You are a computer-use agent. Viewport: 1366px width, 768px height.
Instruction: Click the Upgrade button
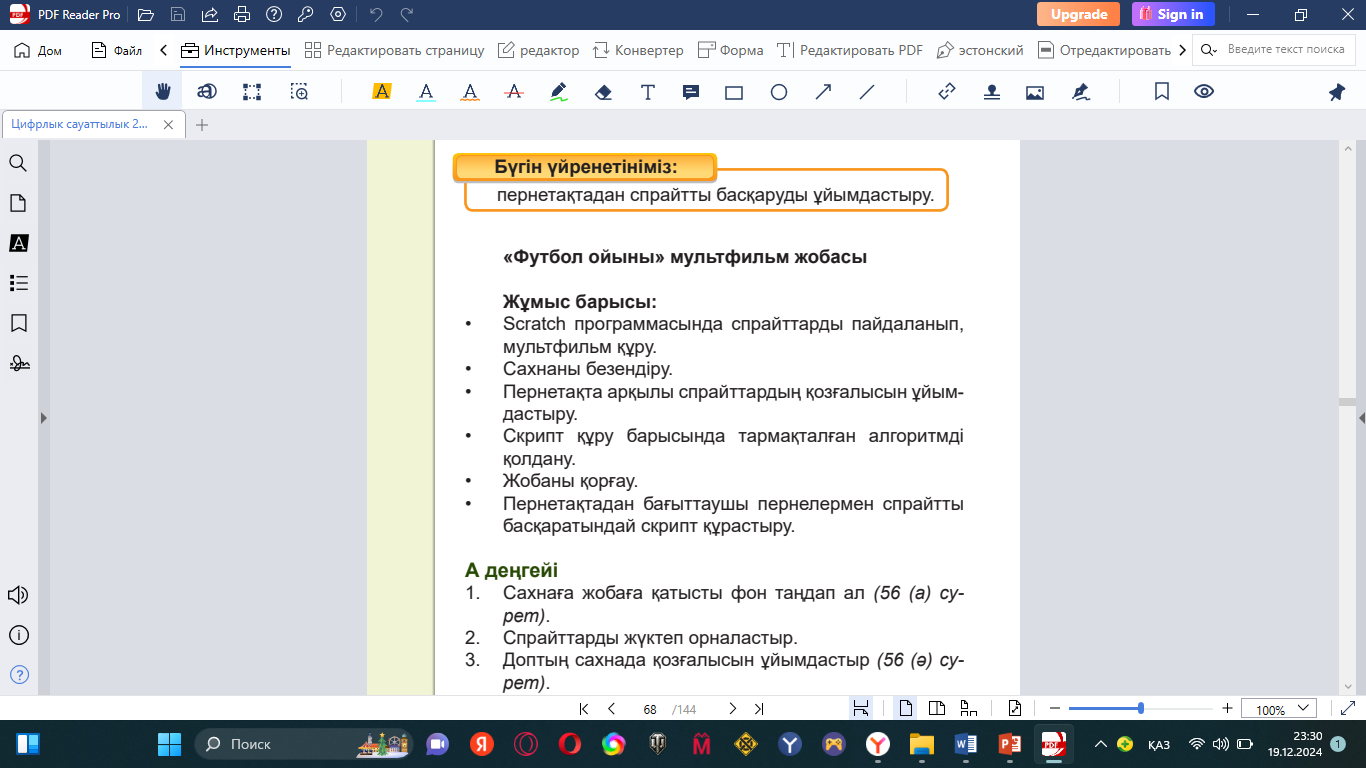(x=1078, y=14)
